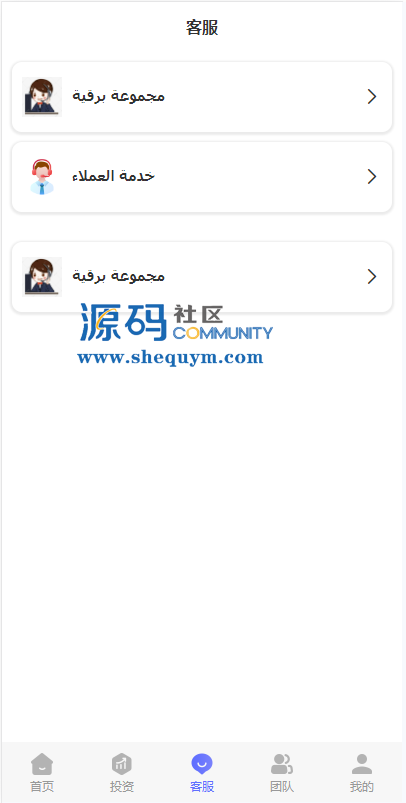The width and height of the screenshot is (406, 803).
Task: Click the agent avatar in the first مجموعة برقية card
Action: (x=42, y=97)
